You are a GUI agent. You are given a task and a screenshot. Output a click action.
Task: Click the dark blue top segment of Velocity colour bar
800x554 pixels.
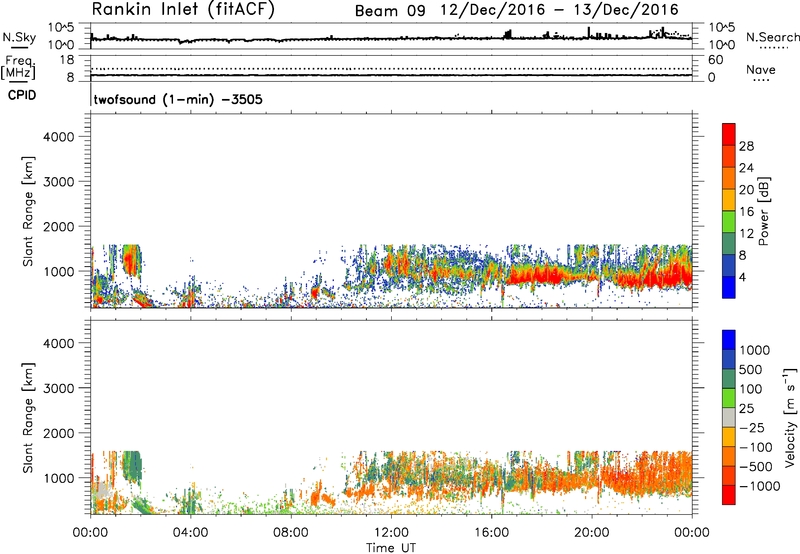[x=729, y=340]
